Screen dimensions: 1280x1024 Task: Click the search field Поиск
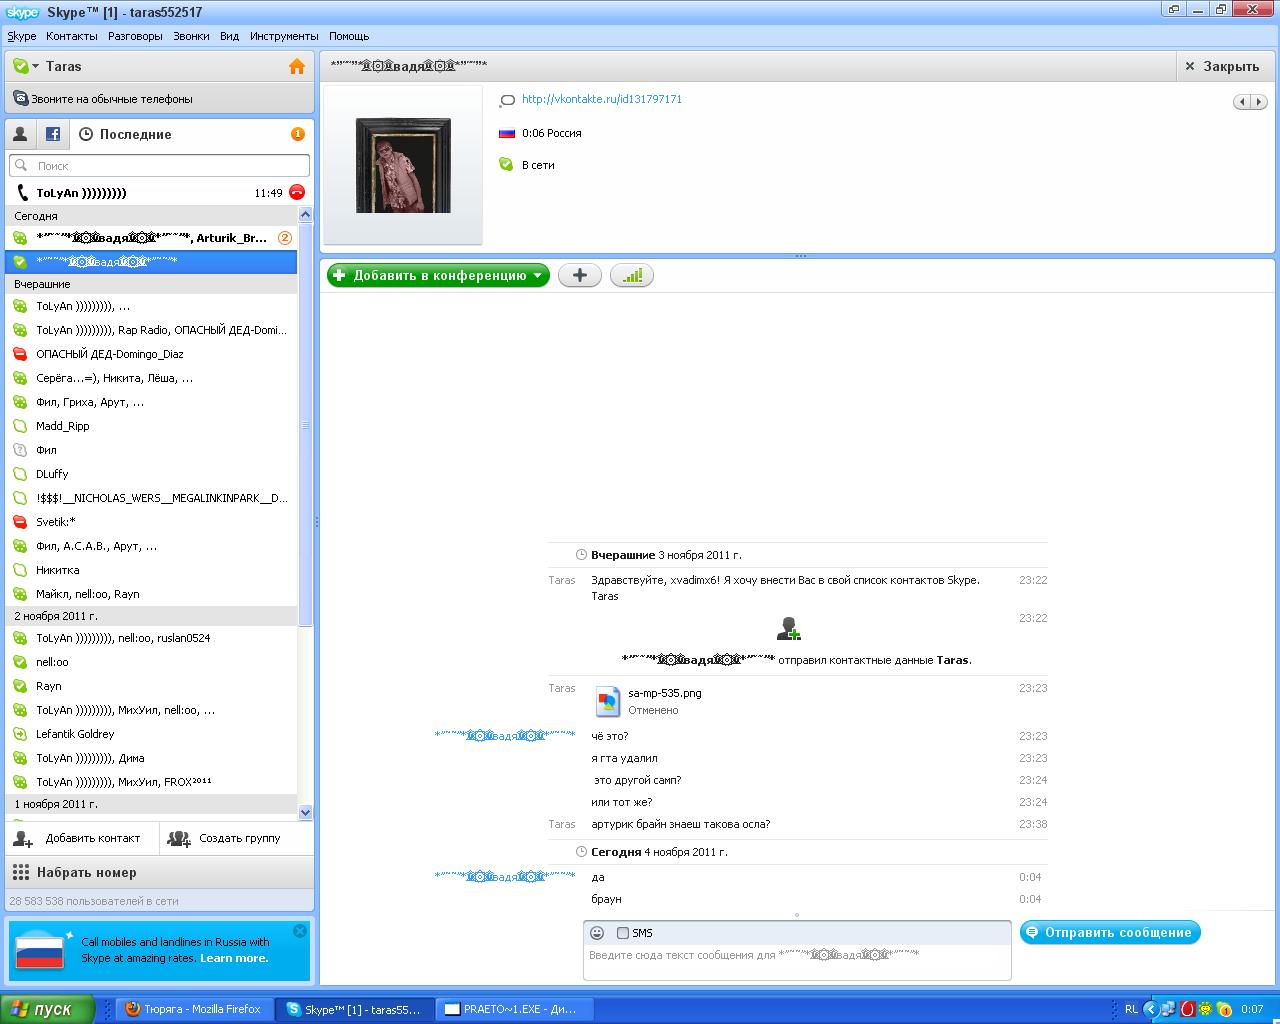(x=159, y=166)
